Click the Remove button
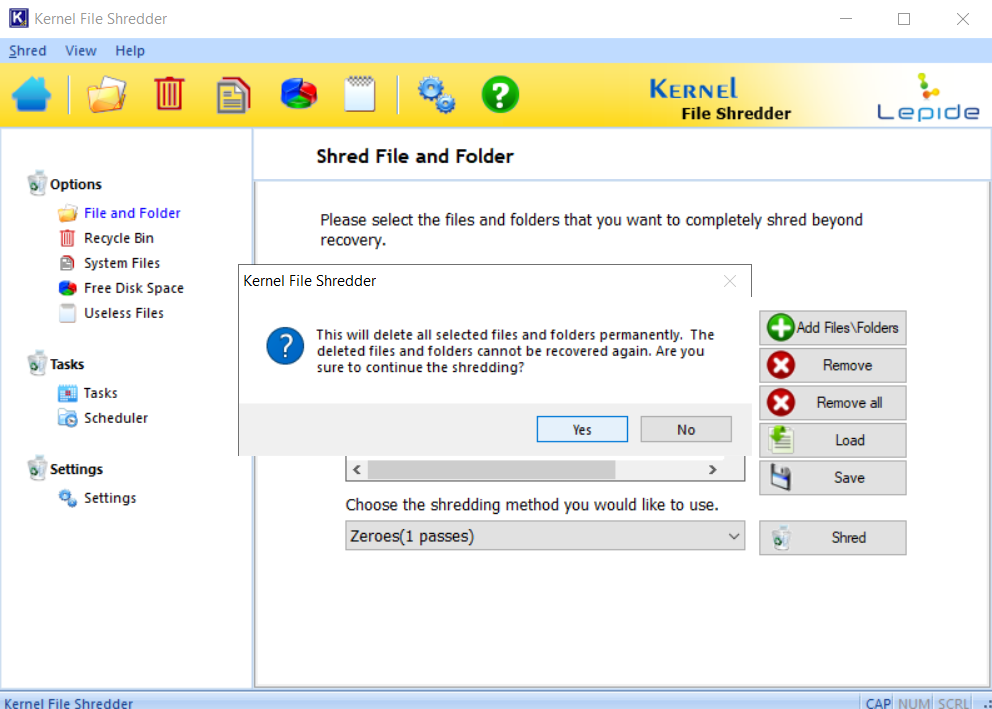The width and height of the screenshot is (992, 709). (x=833, y=365)
